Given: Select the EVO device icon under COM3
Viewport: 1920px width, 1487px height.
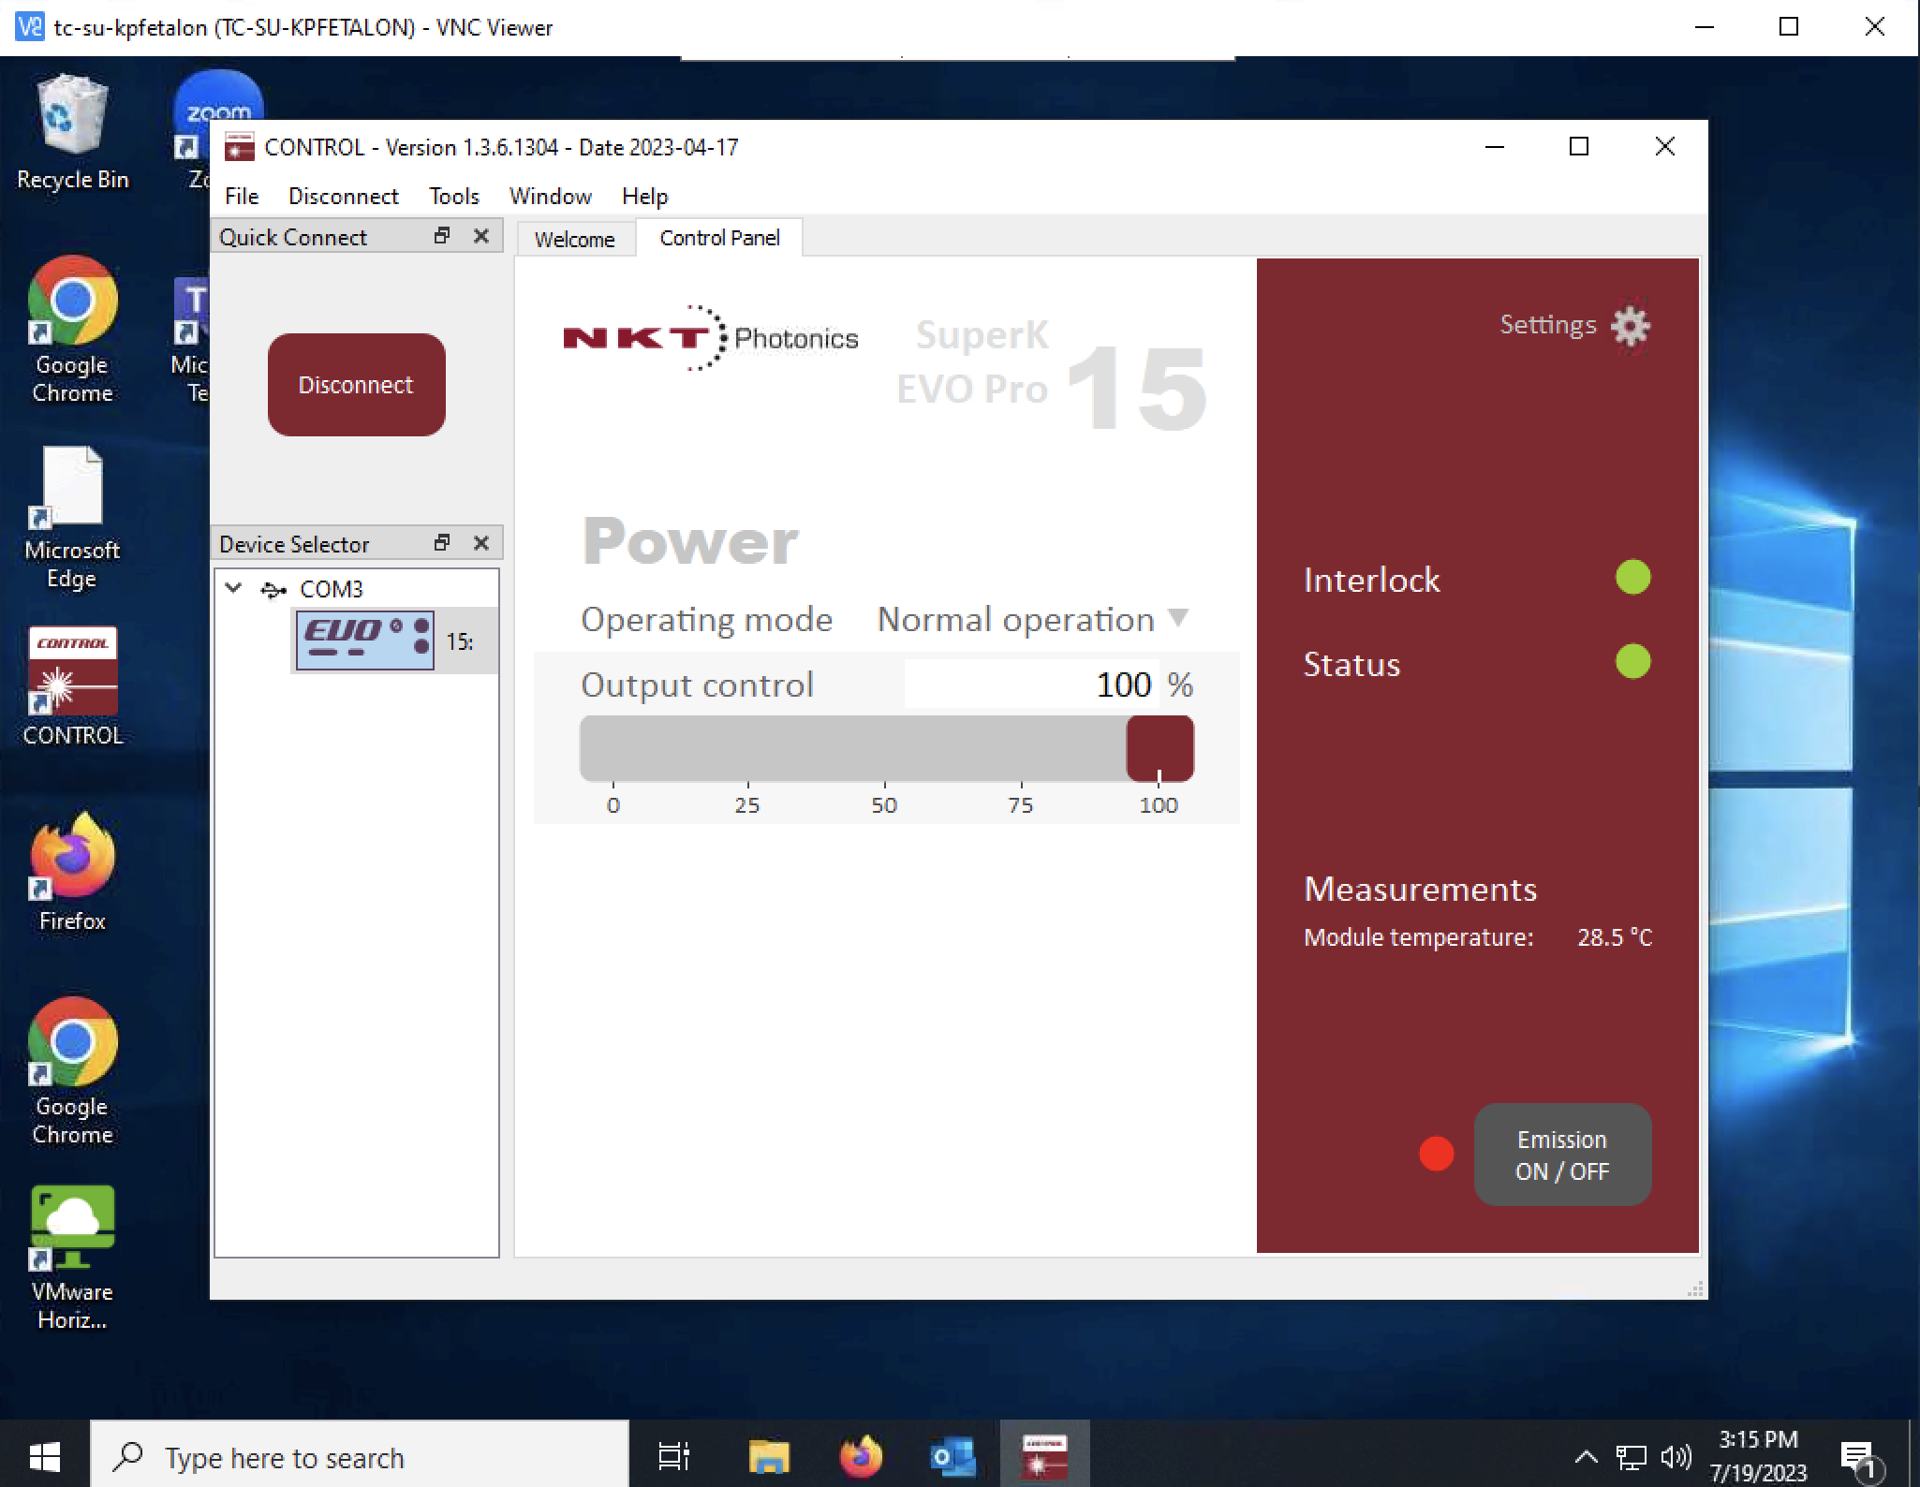Looking at the screenshot, I should [x=365, y=640].
